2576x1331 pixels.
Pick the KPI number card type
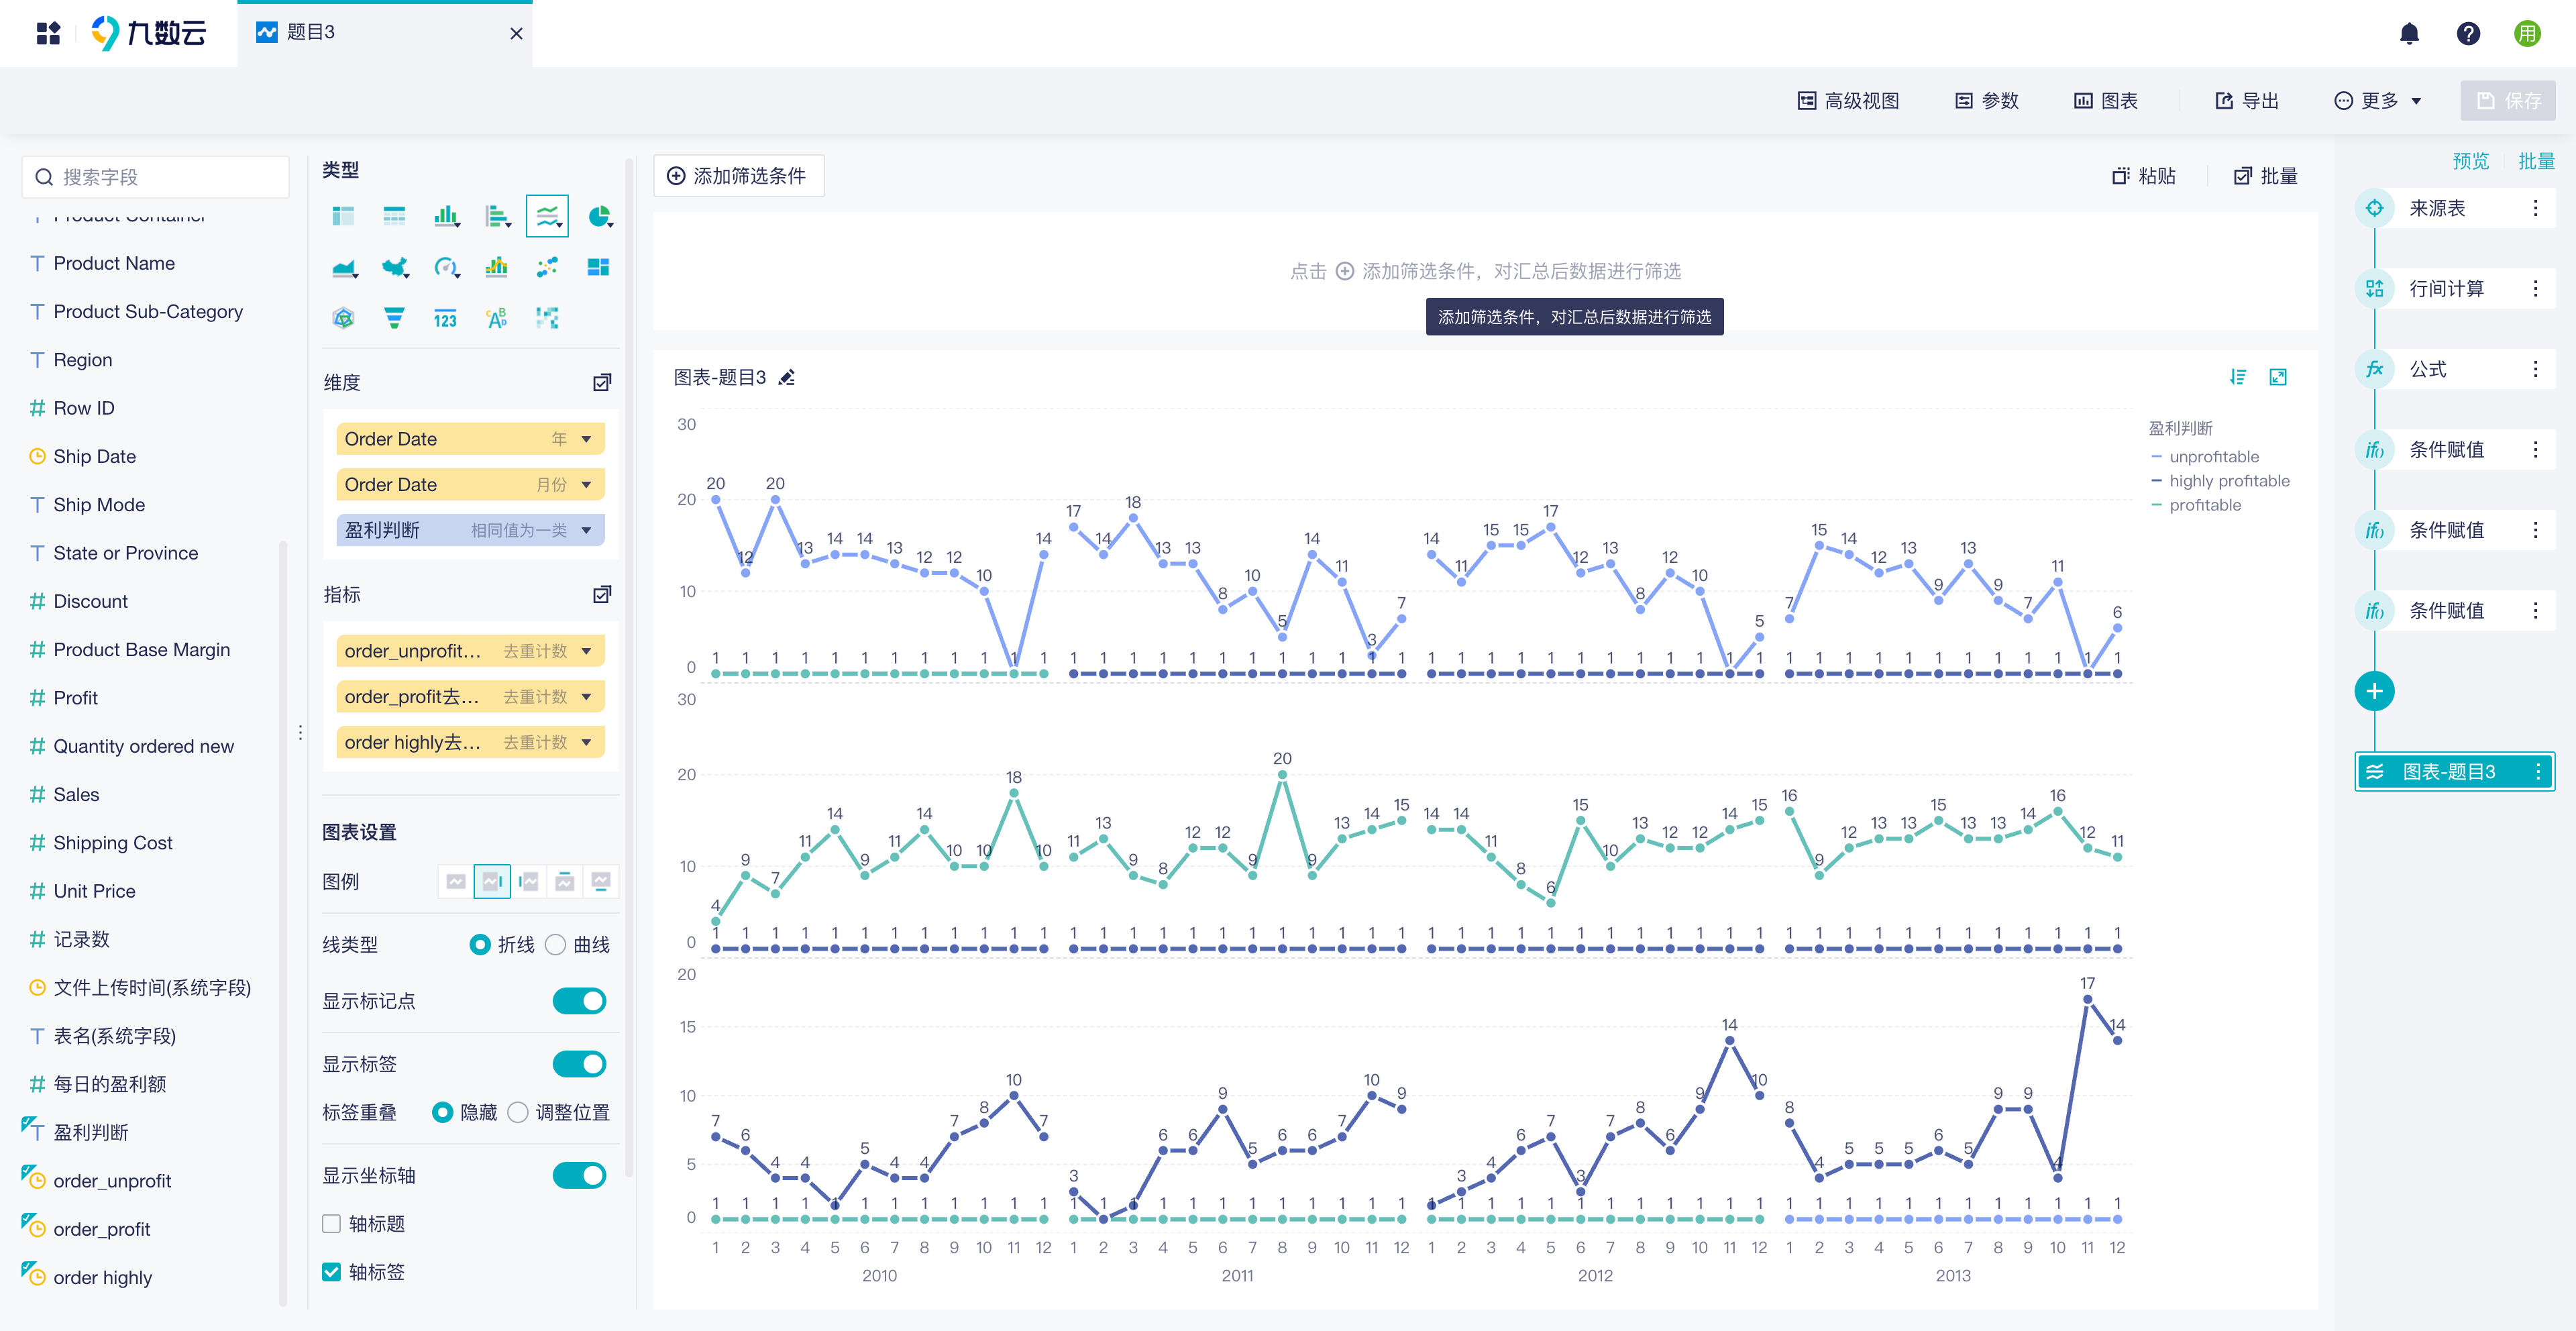445,318
